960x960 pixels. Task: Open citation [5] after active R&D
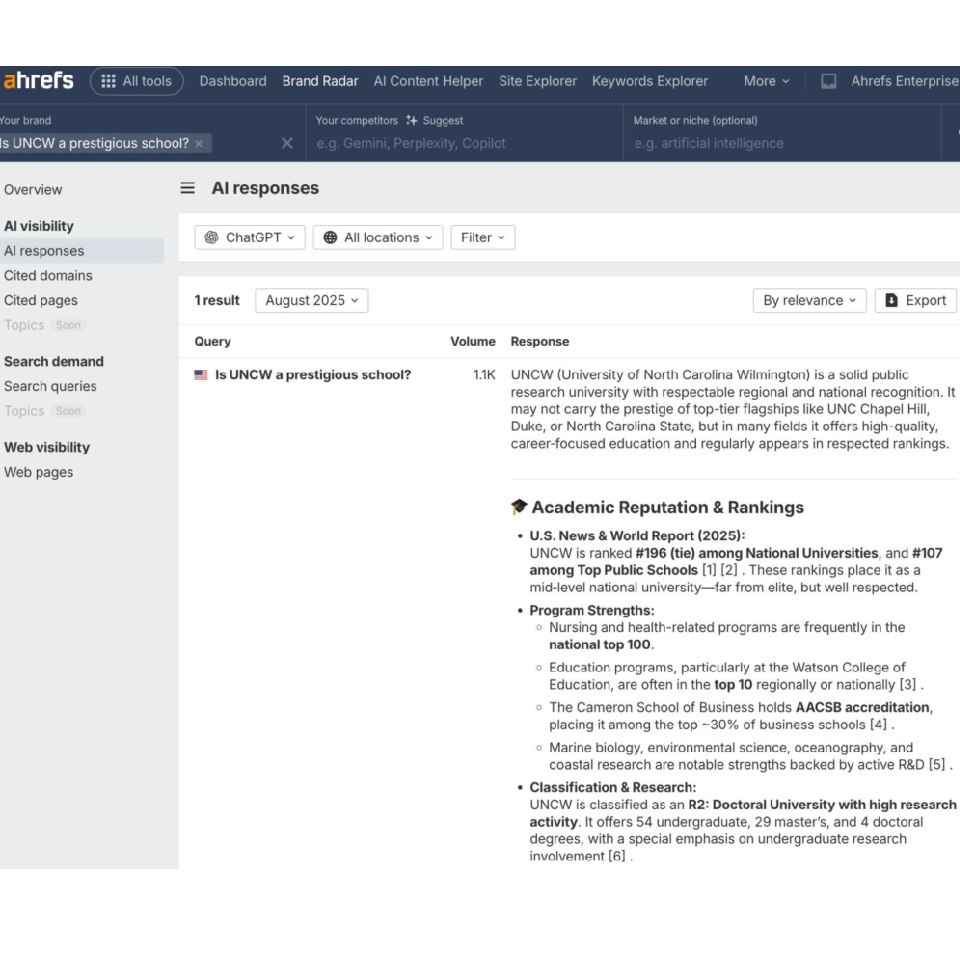(x=937, y=765)
